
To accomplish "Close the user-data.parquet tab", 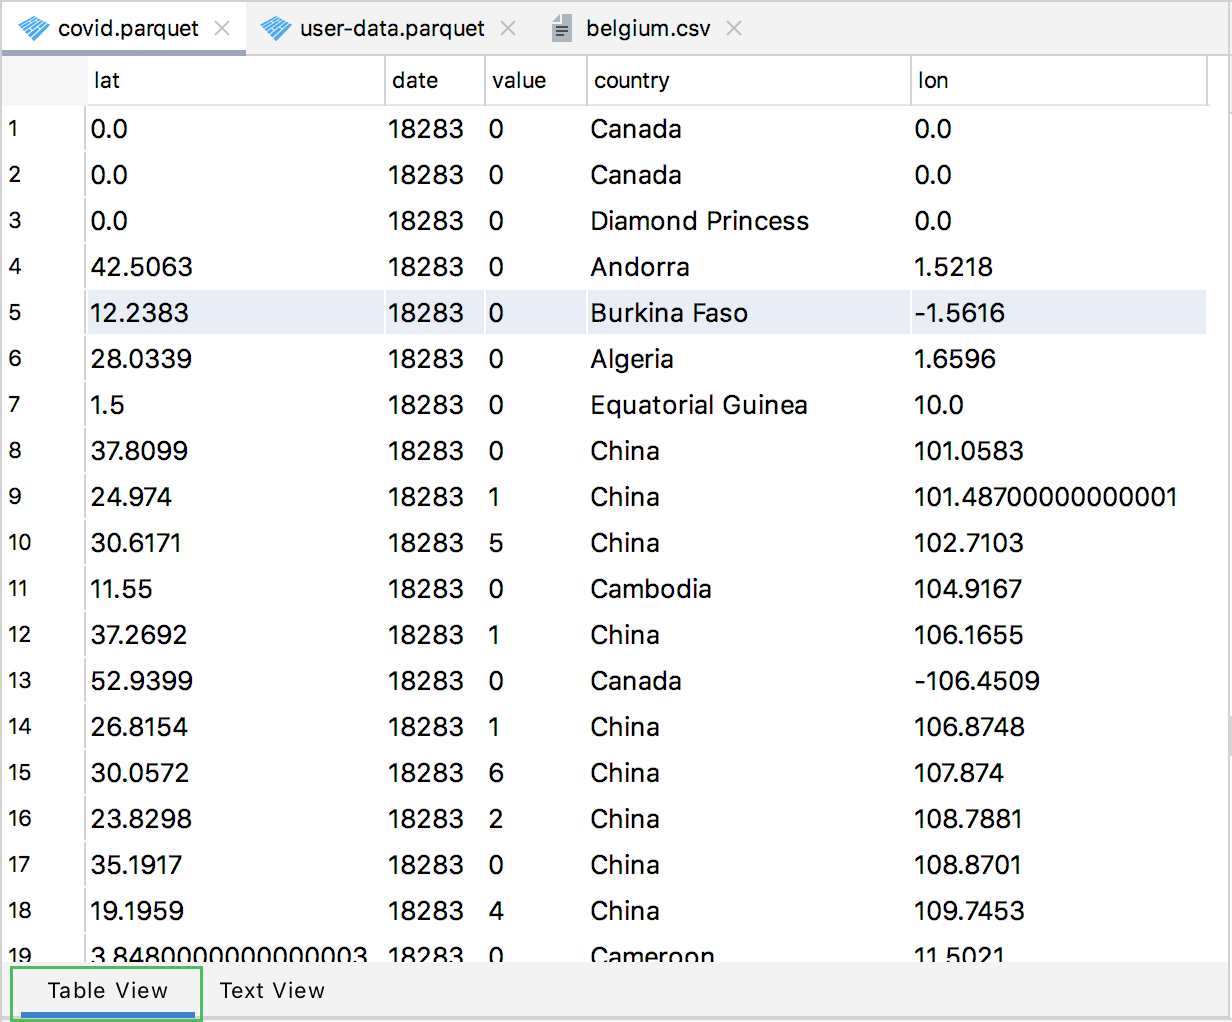I will tap(508, 28).
